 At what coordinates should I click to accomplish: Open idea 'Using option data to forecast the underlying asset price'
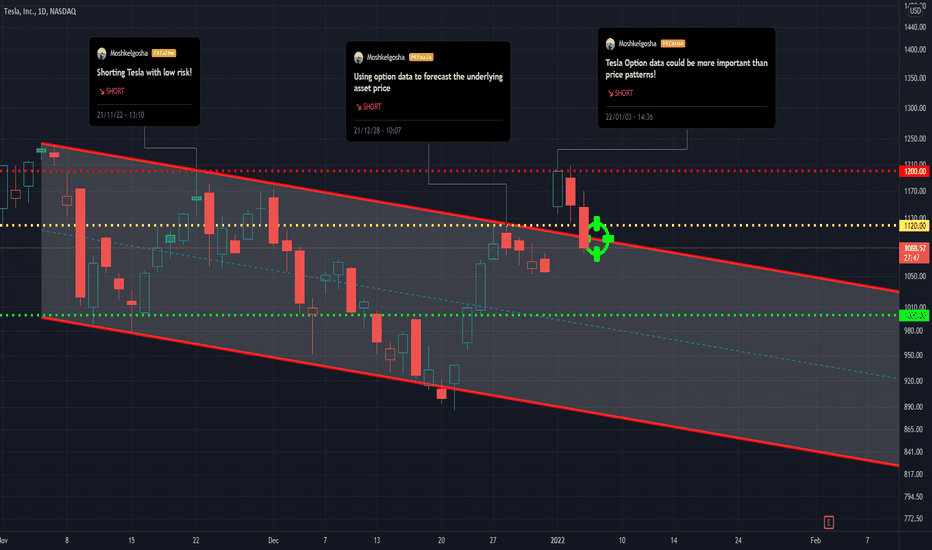click(428, 82)
